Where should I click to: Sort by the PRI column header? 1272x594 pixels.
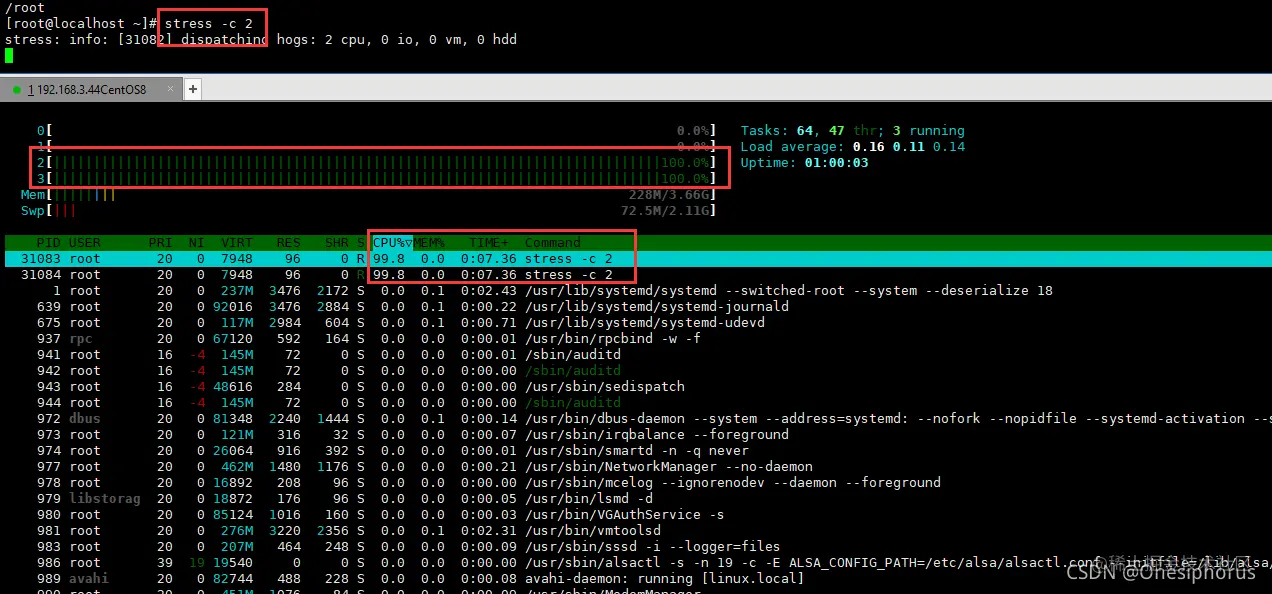click(x=160, y=242)
